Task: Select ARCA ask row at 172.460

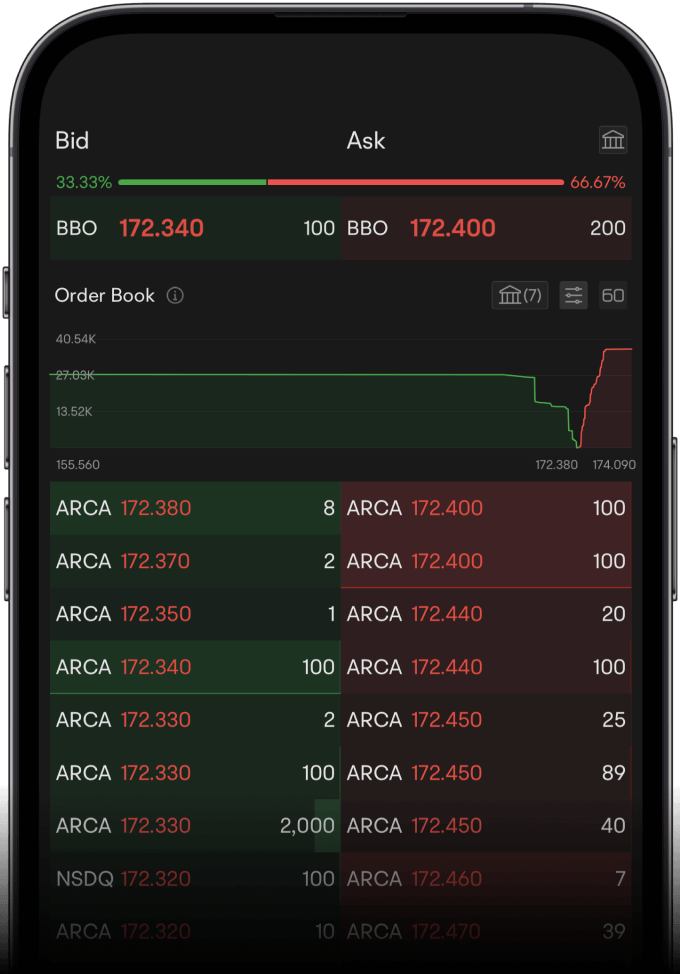Action: (x=486, y=878)
